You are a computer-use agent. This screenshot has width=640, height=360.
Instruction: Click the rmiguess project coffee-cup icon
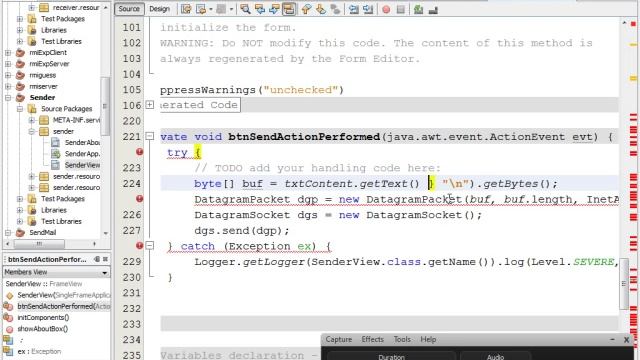click(20, 75)
